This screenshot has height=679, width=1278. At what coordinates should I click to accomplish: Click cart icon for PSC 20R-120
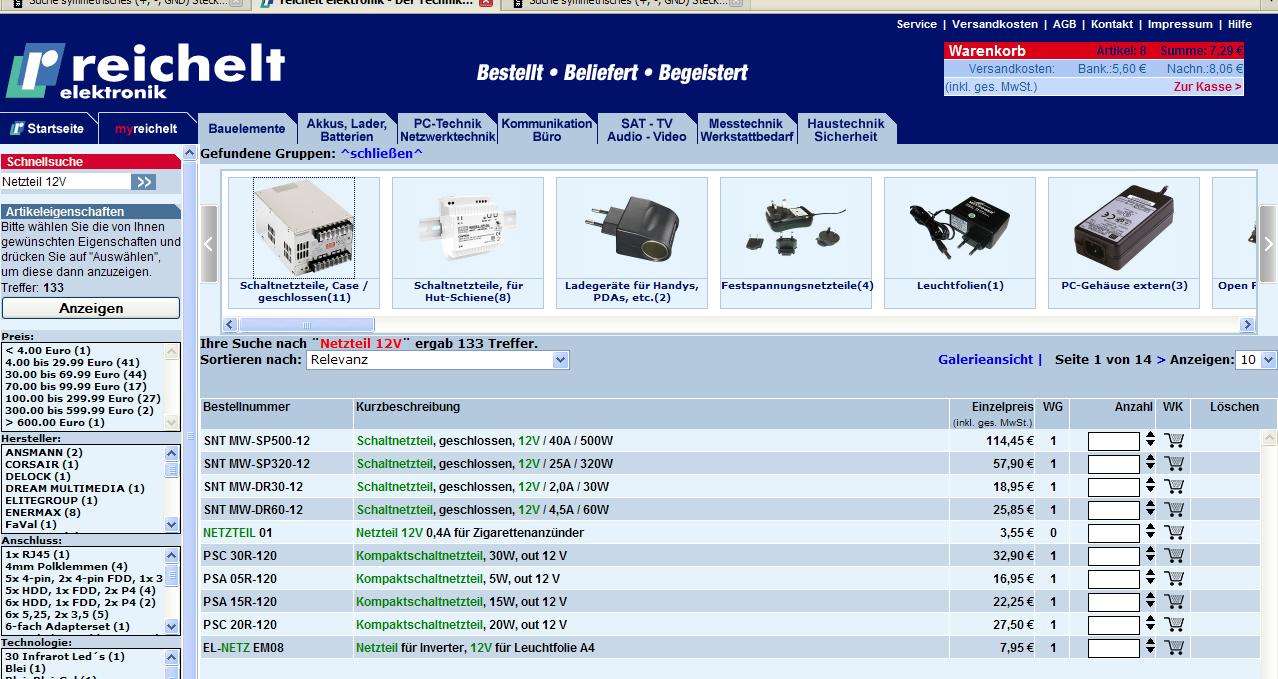coord(1174,625)
